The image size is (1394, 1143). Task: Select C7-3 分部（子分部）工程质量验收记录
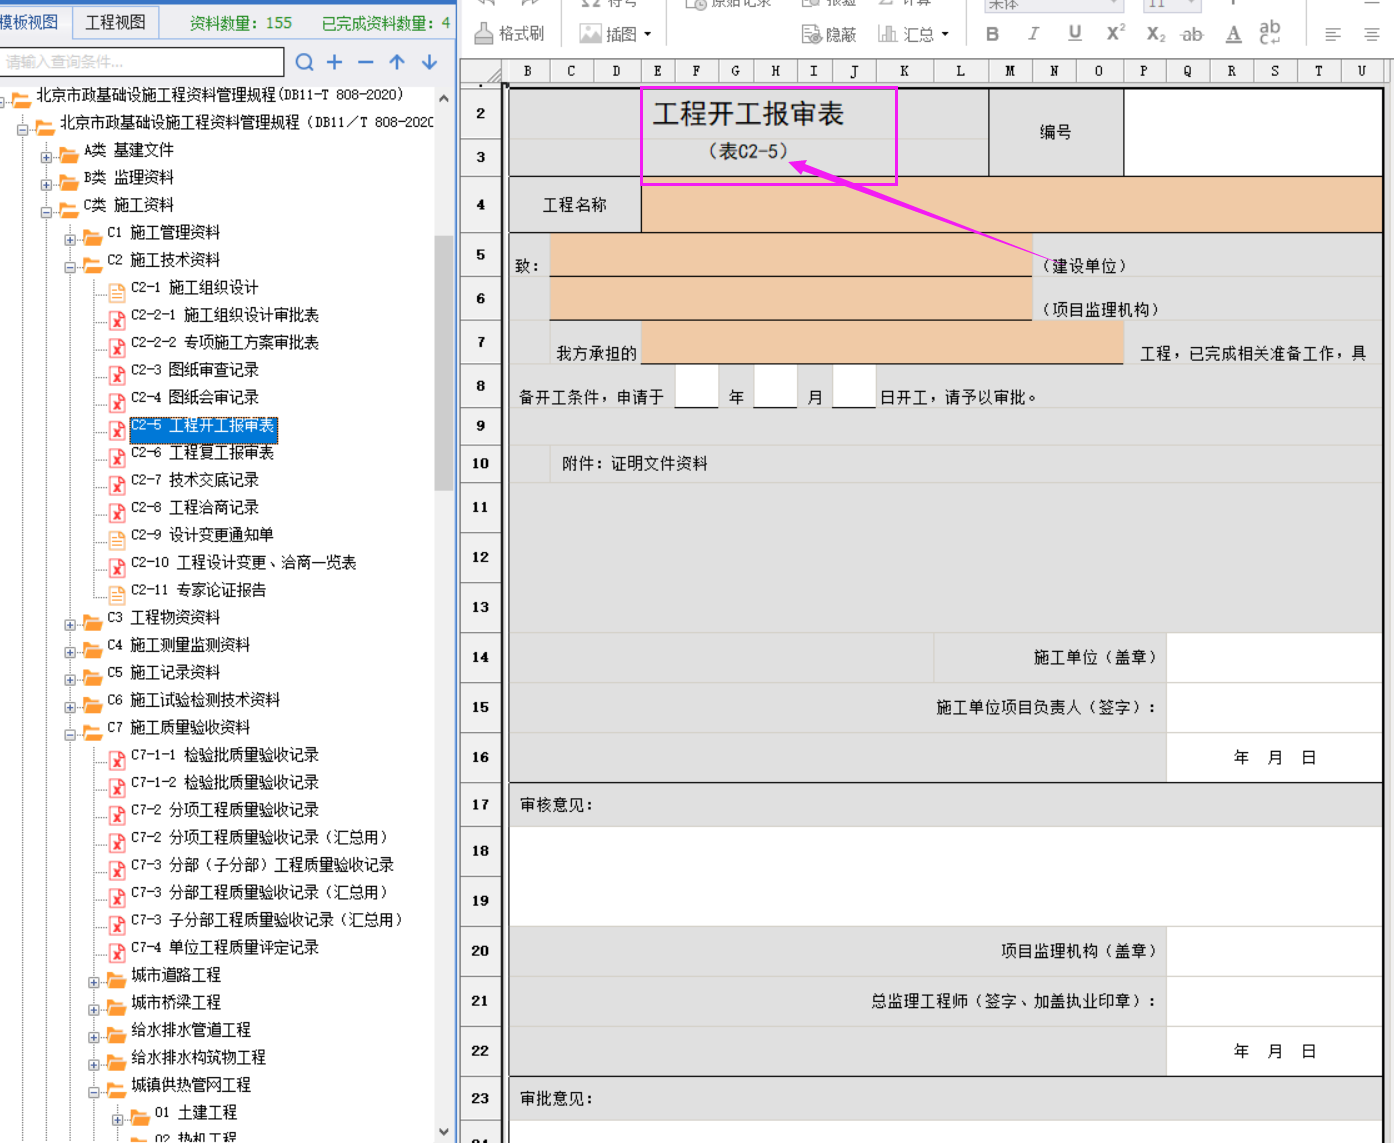point(262,865)
